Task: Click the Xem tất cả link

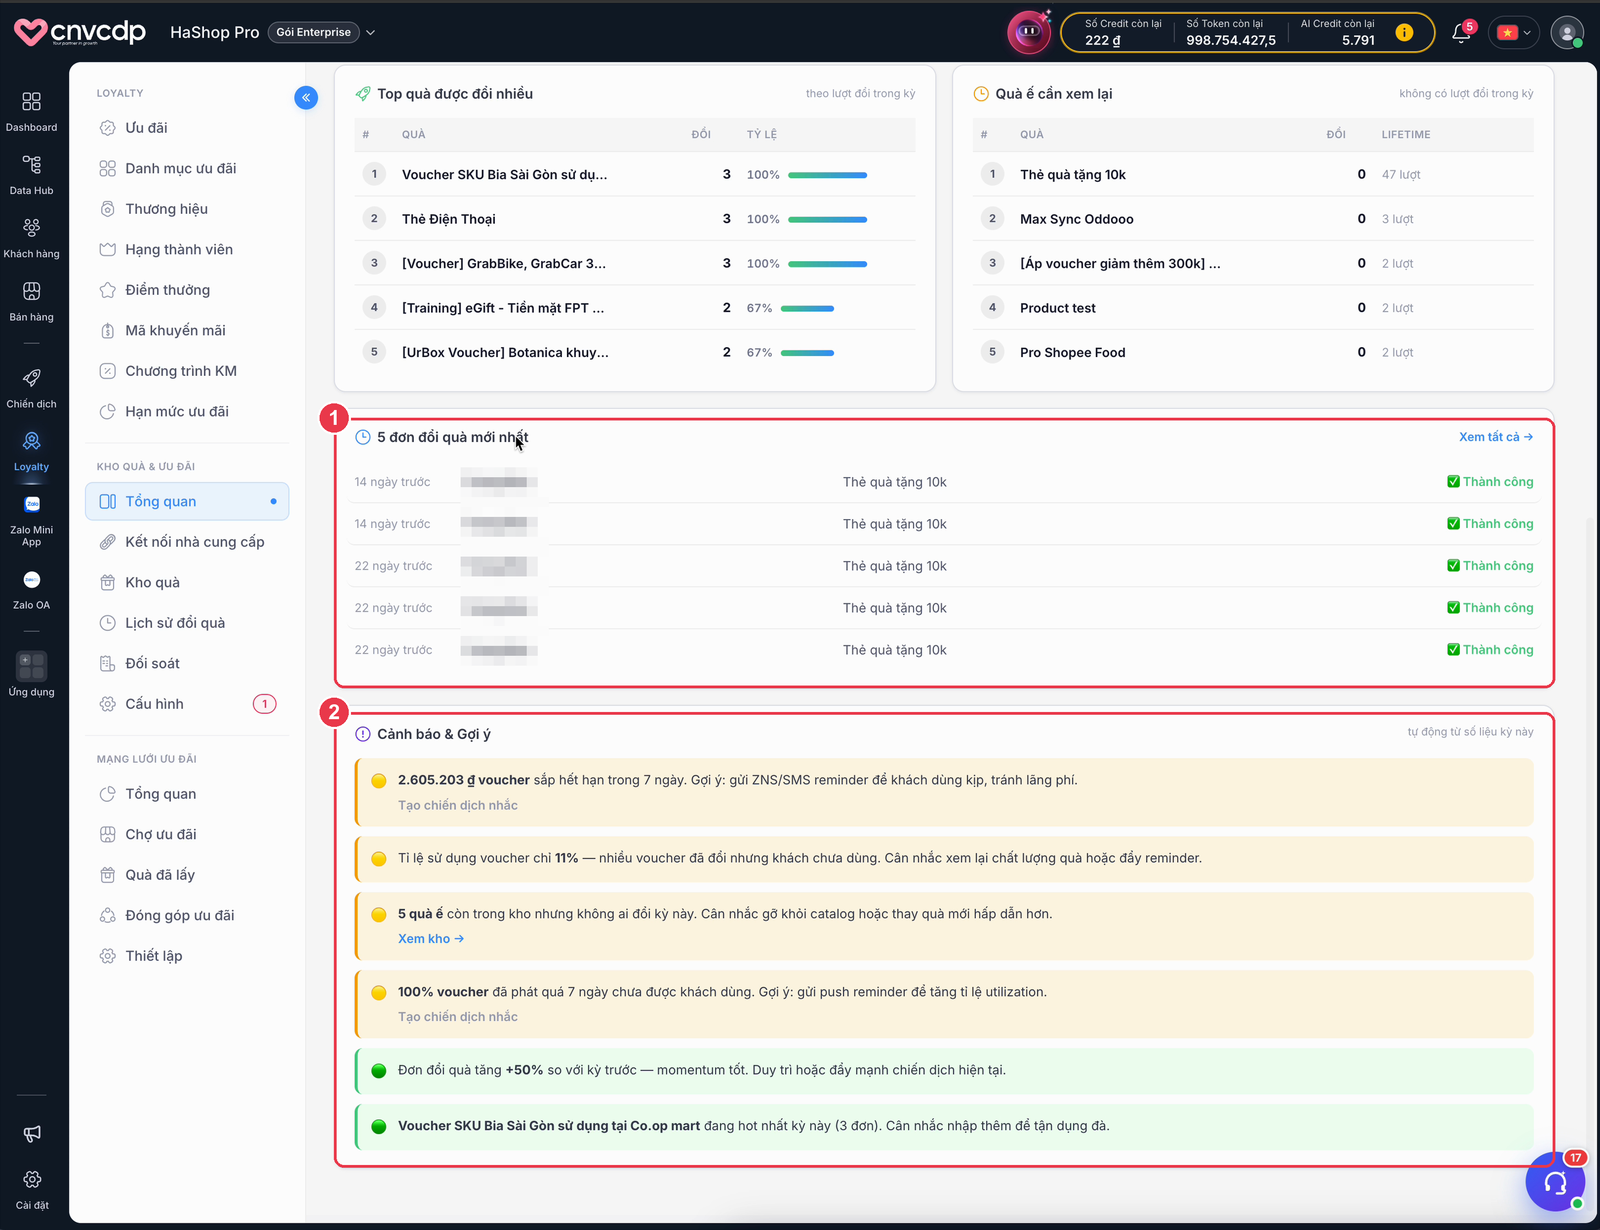Action: 1495,437
